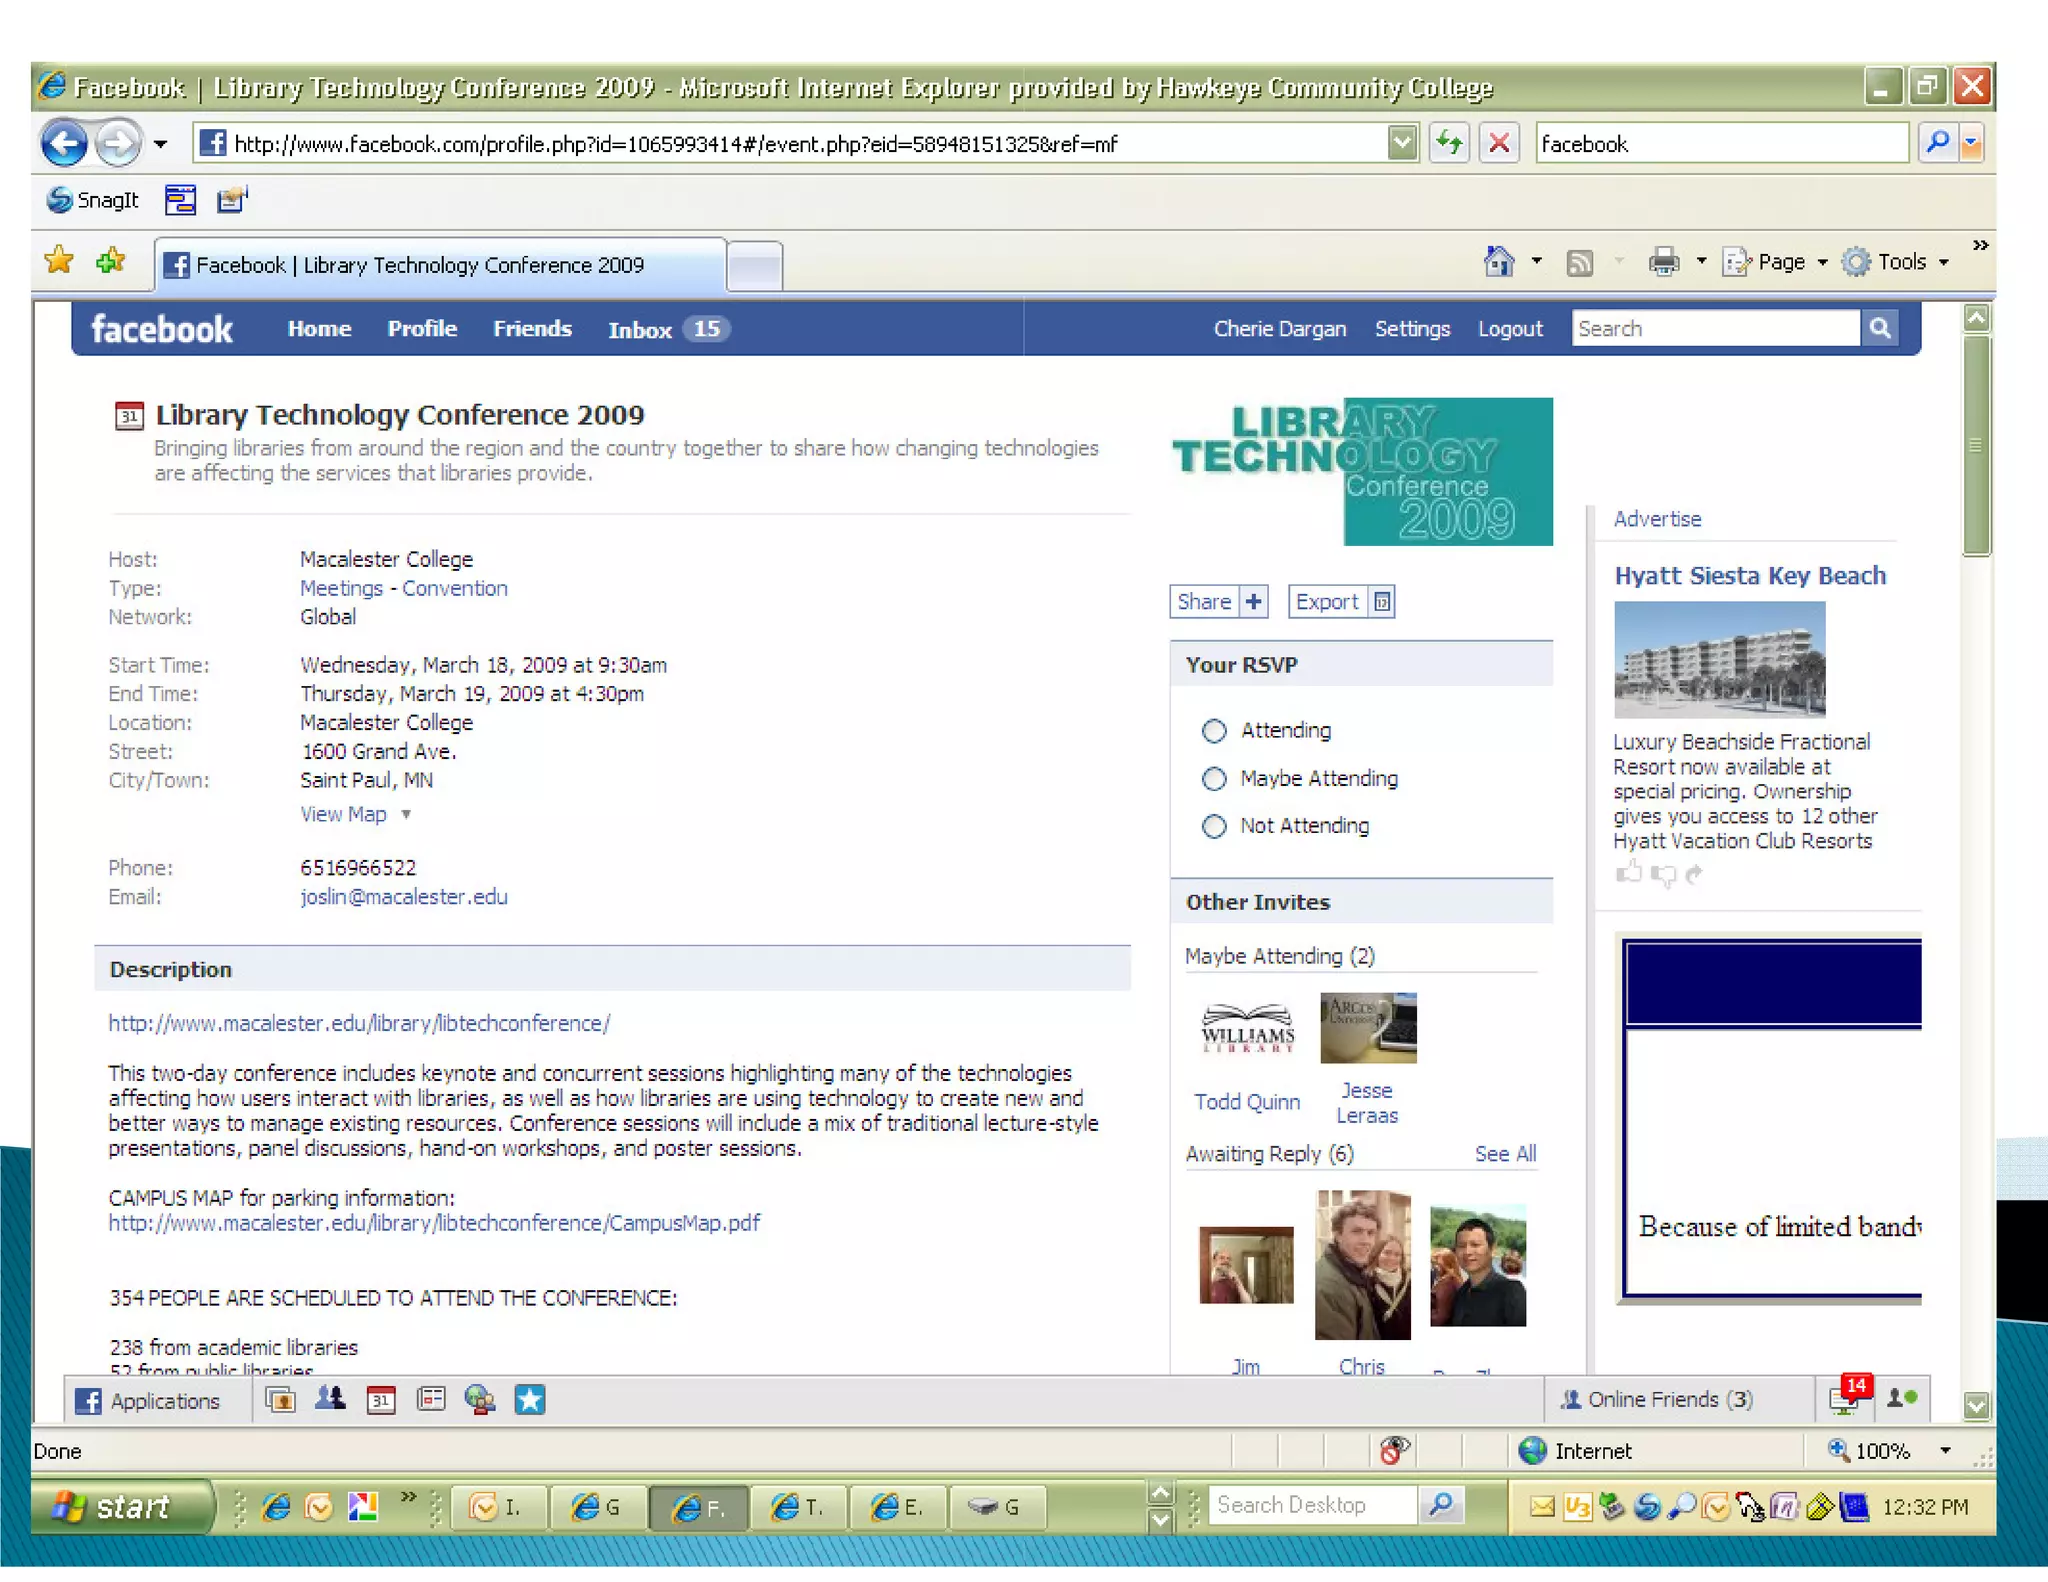The image size is (2048, 1582).
Task: Open Notifications icon showing 14
Action: pyautogui.click(x=1848, y=1396)
